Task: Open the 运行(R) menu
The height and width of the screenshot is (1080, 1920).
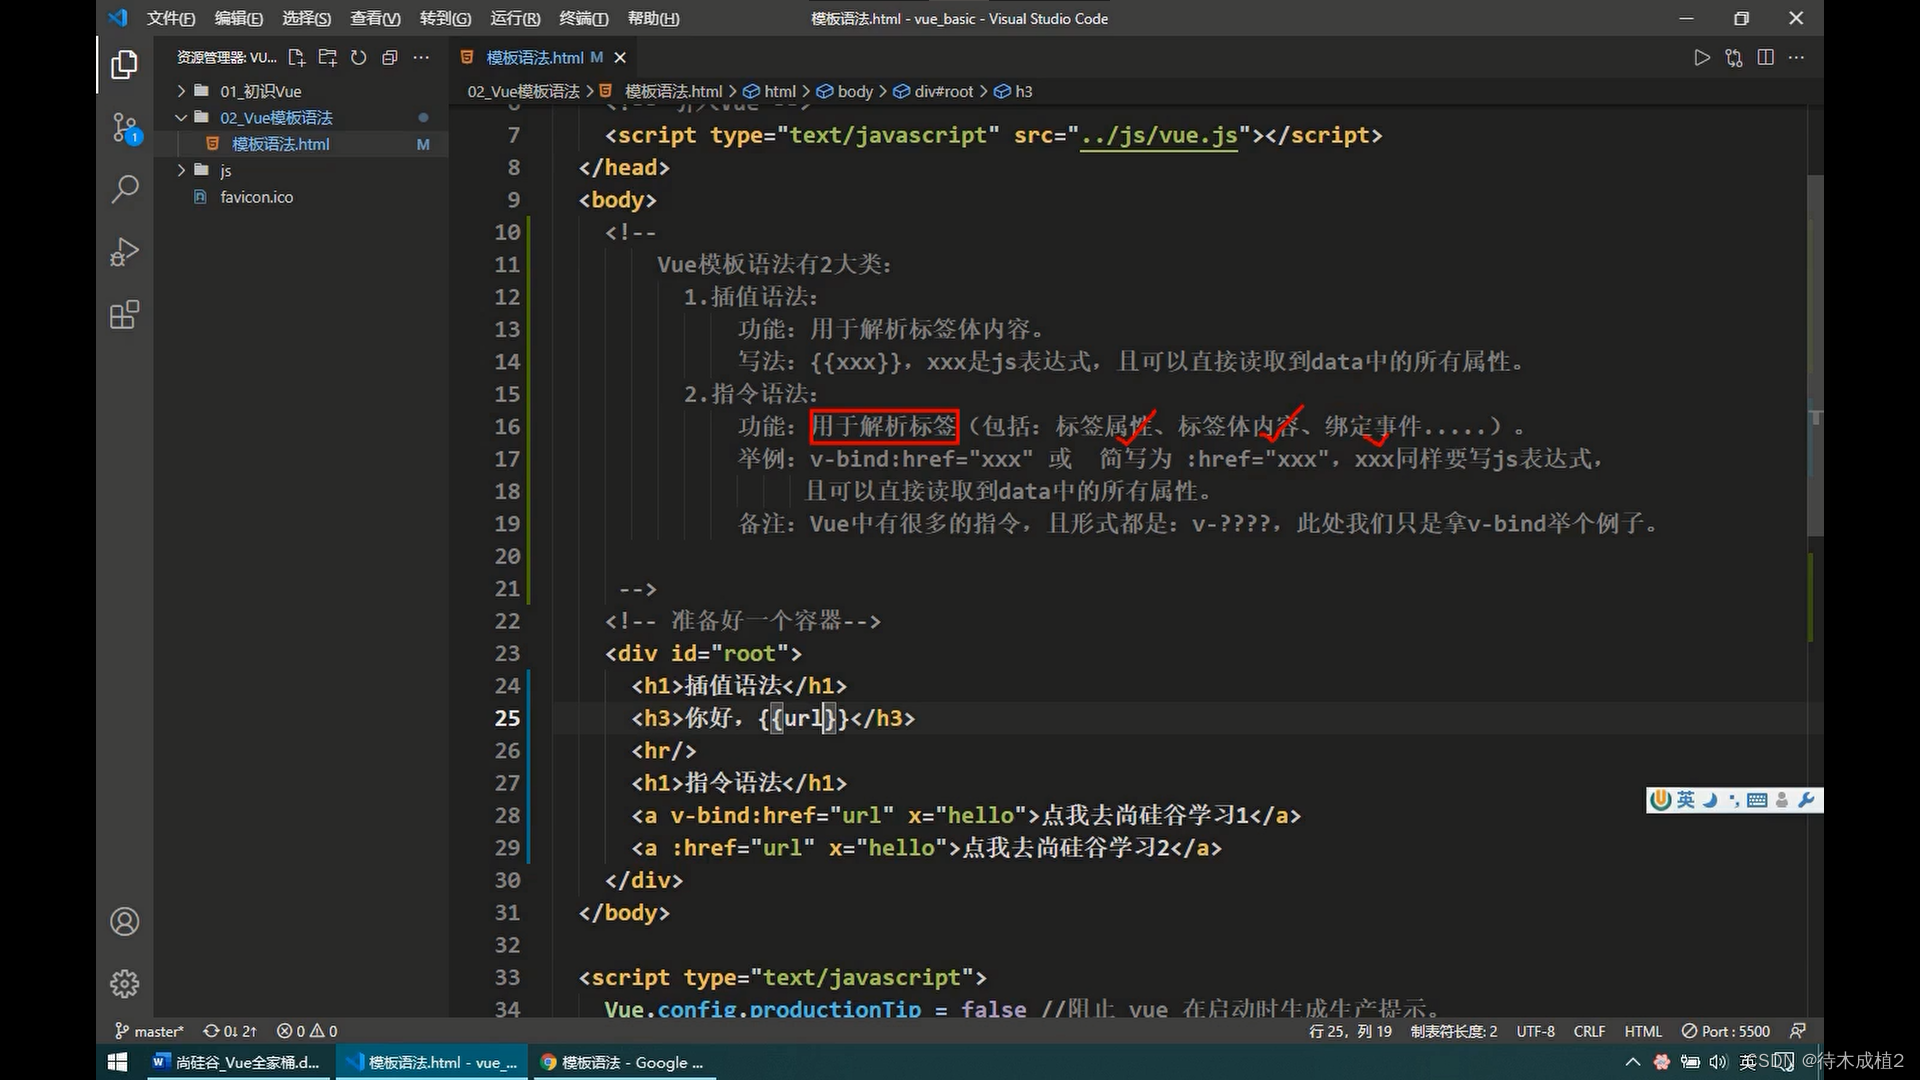Action: tap(515, 18)
